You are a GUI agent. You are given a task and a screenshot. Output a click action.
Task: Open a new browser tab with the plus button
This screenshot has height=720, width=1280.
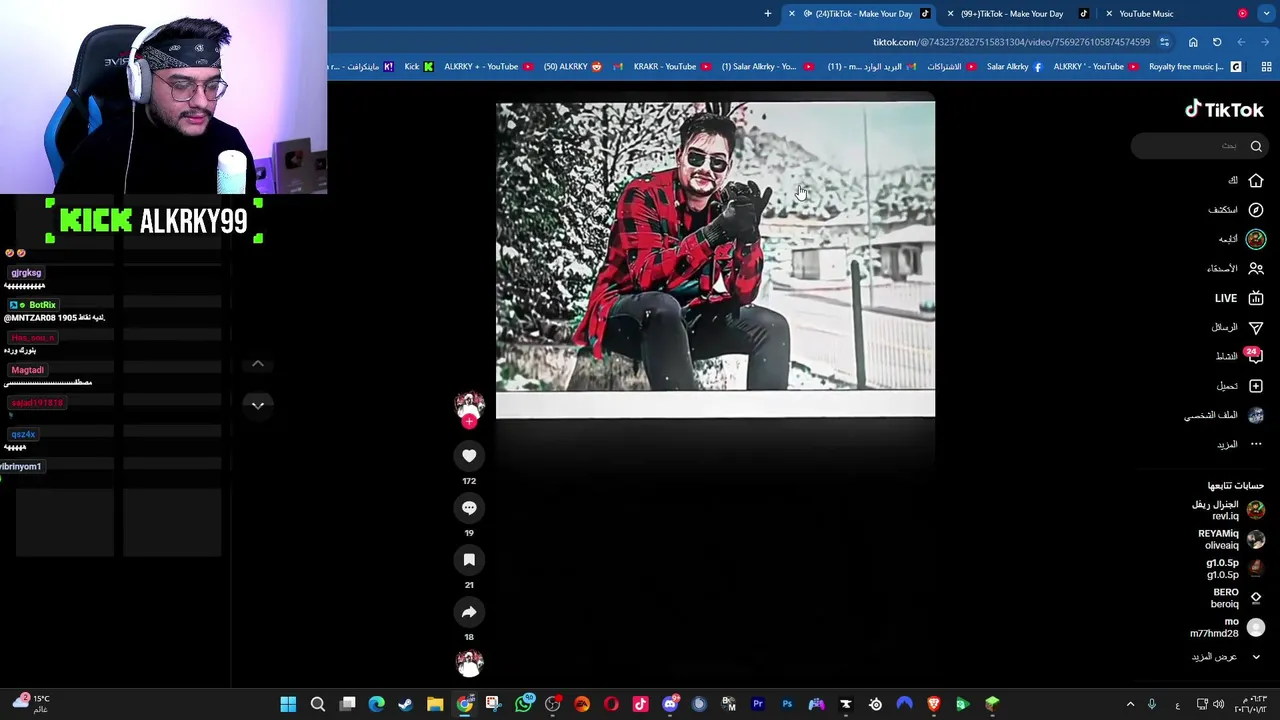click(x=768, y=14)
